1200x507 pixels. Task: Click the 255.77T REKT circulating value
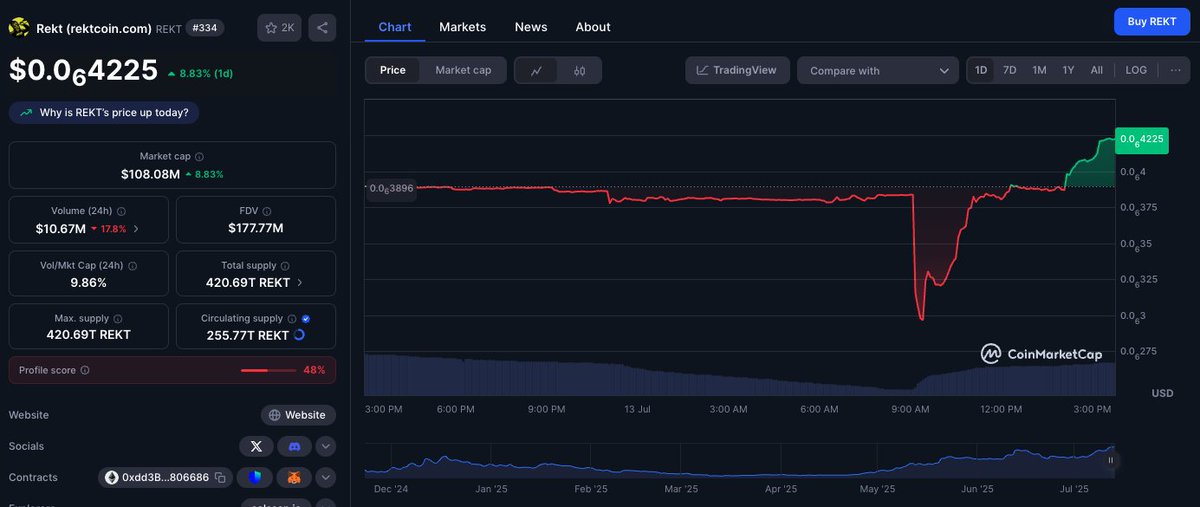245,335
